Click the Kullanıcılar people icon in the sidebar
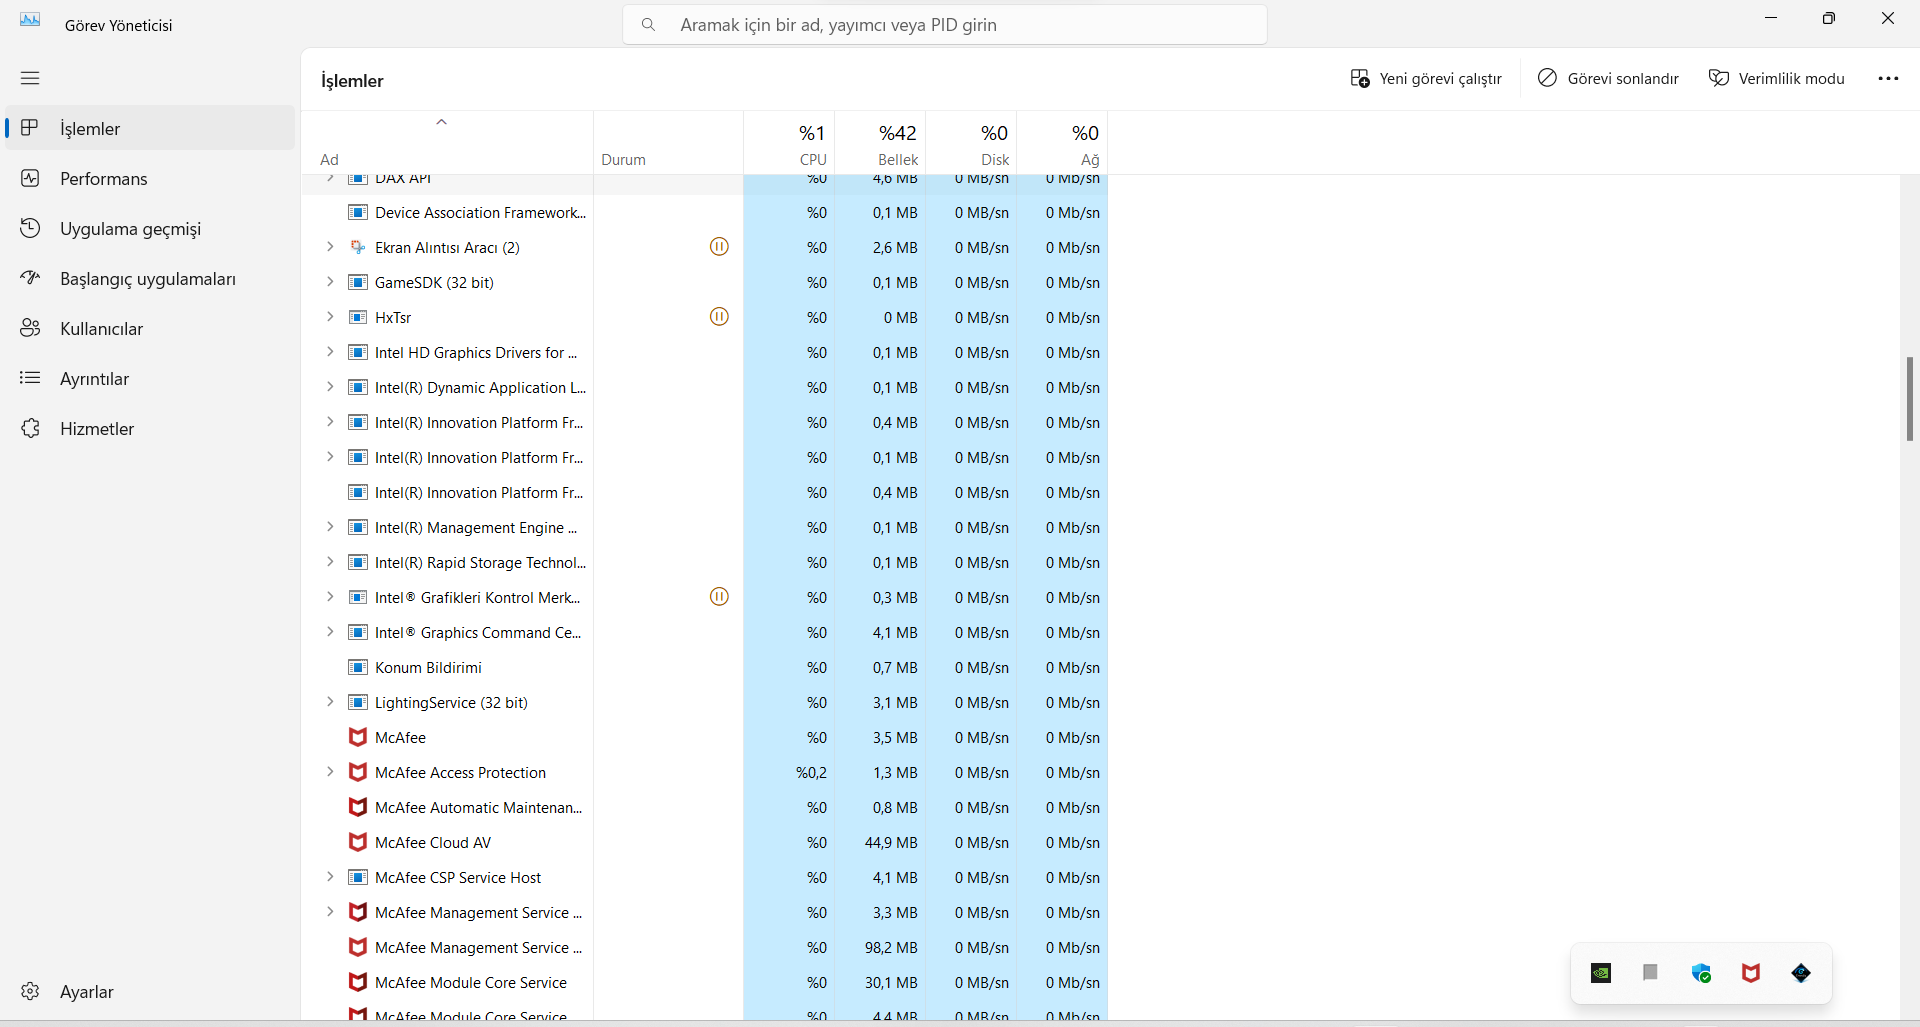Image resolution: width=1920 pixels, height=1027 pixels. pos(31,328)
